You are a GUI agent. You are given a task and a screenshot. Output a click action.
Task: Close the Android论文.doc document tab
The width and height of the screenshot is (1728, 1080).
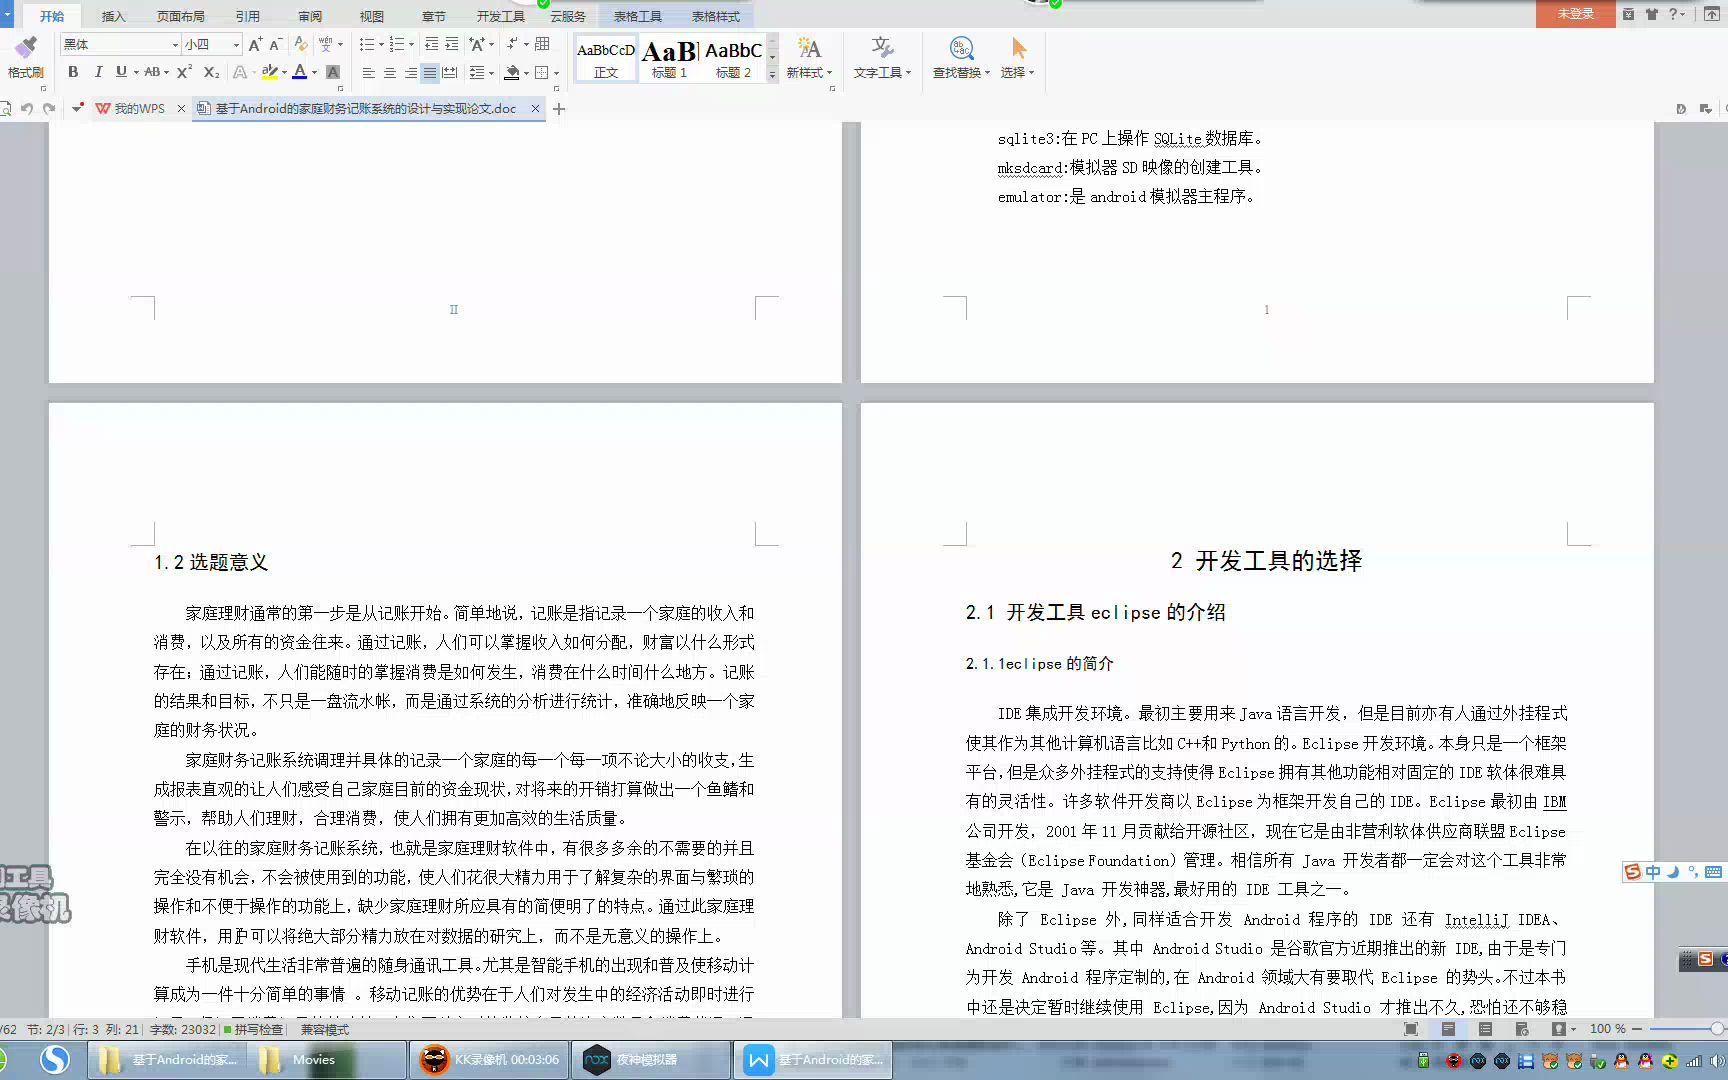tap(535, 108)
